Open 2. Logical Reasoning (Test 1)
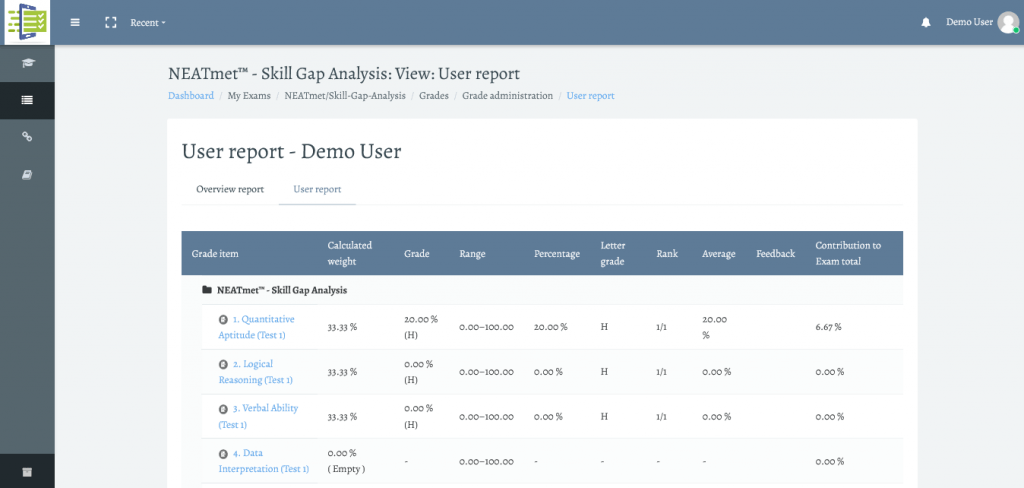The image size is (1024, 488). click(x=255, y=372)
